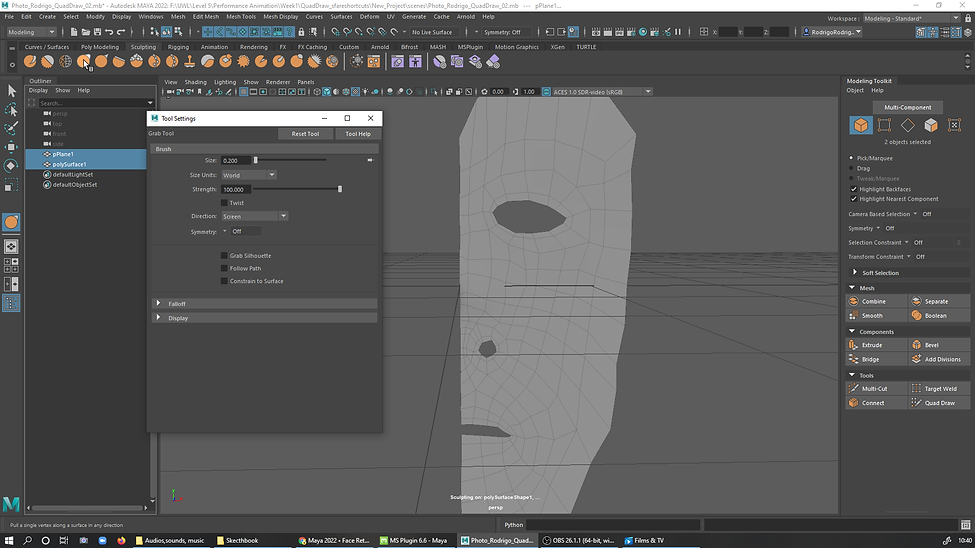Image resolution: width=975 pixels, height=548 pixels.
Task: Expand the Soft Selection section
Action: tap(855, 272)
